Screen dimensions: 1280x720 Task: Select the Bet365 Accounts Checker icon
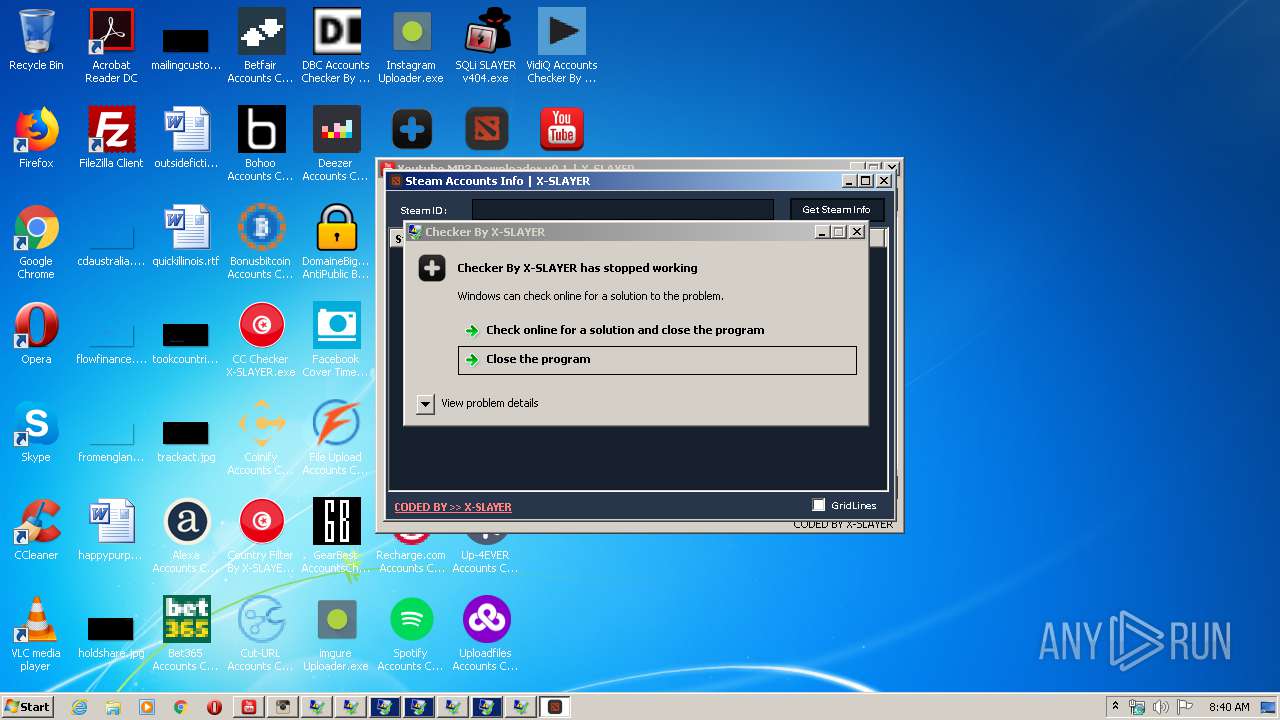(186, 633)
